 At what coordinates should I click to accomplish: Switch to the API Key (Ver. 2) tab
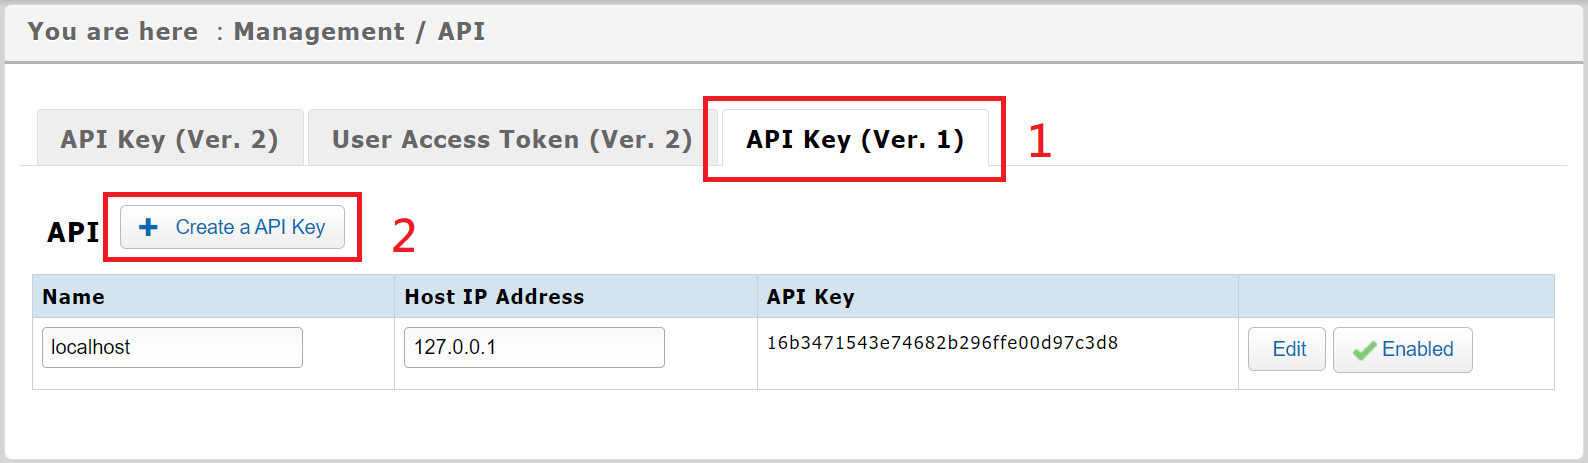(169, 139)
